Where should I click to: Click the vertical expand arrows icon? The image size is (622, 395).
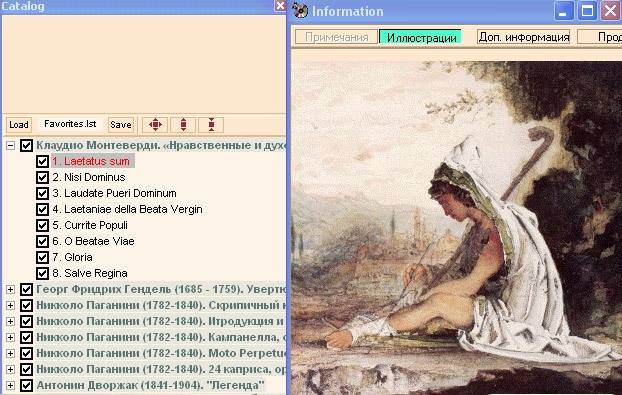coord(183,125)
